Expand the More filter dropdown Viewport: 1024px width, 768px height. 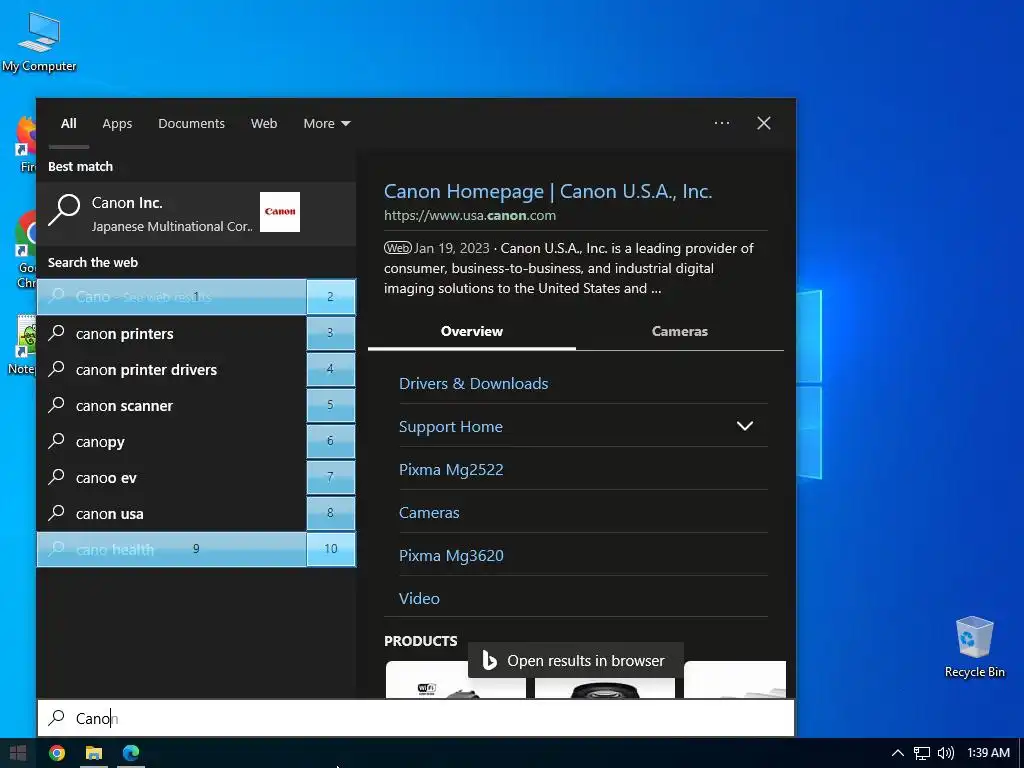(x=327, y=123)
